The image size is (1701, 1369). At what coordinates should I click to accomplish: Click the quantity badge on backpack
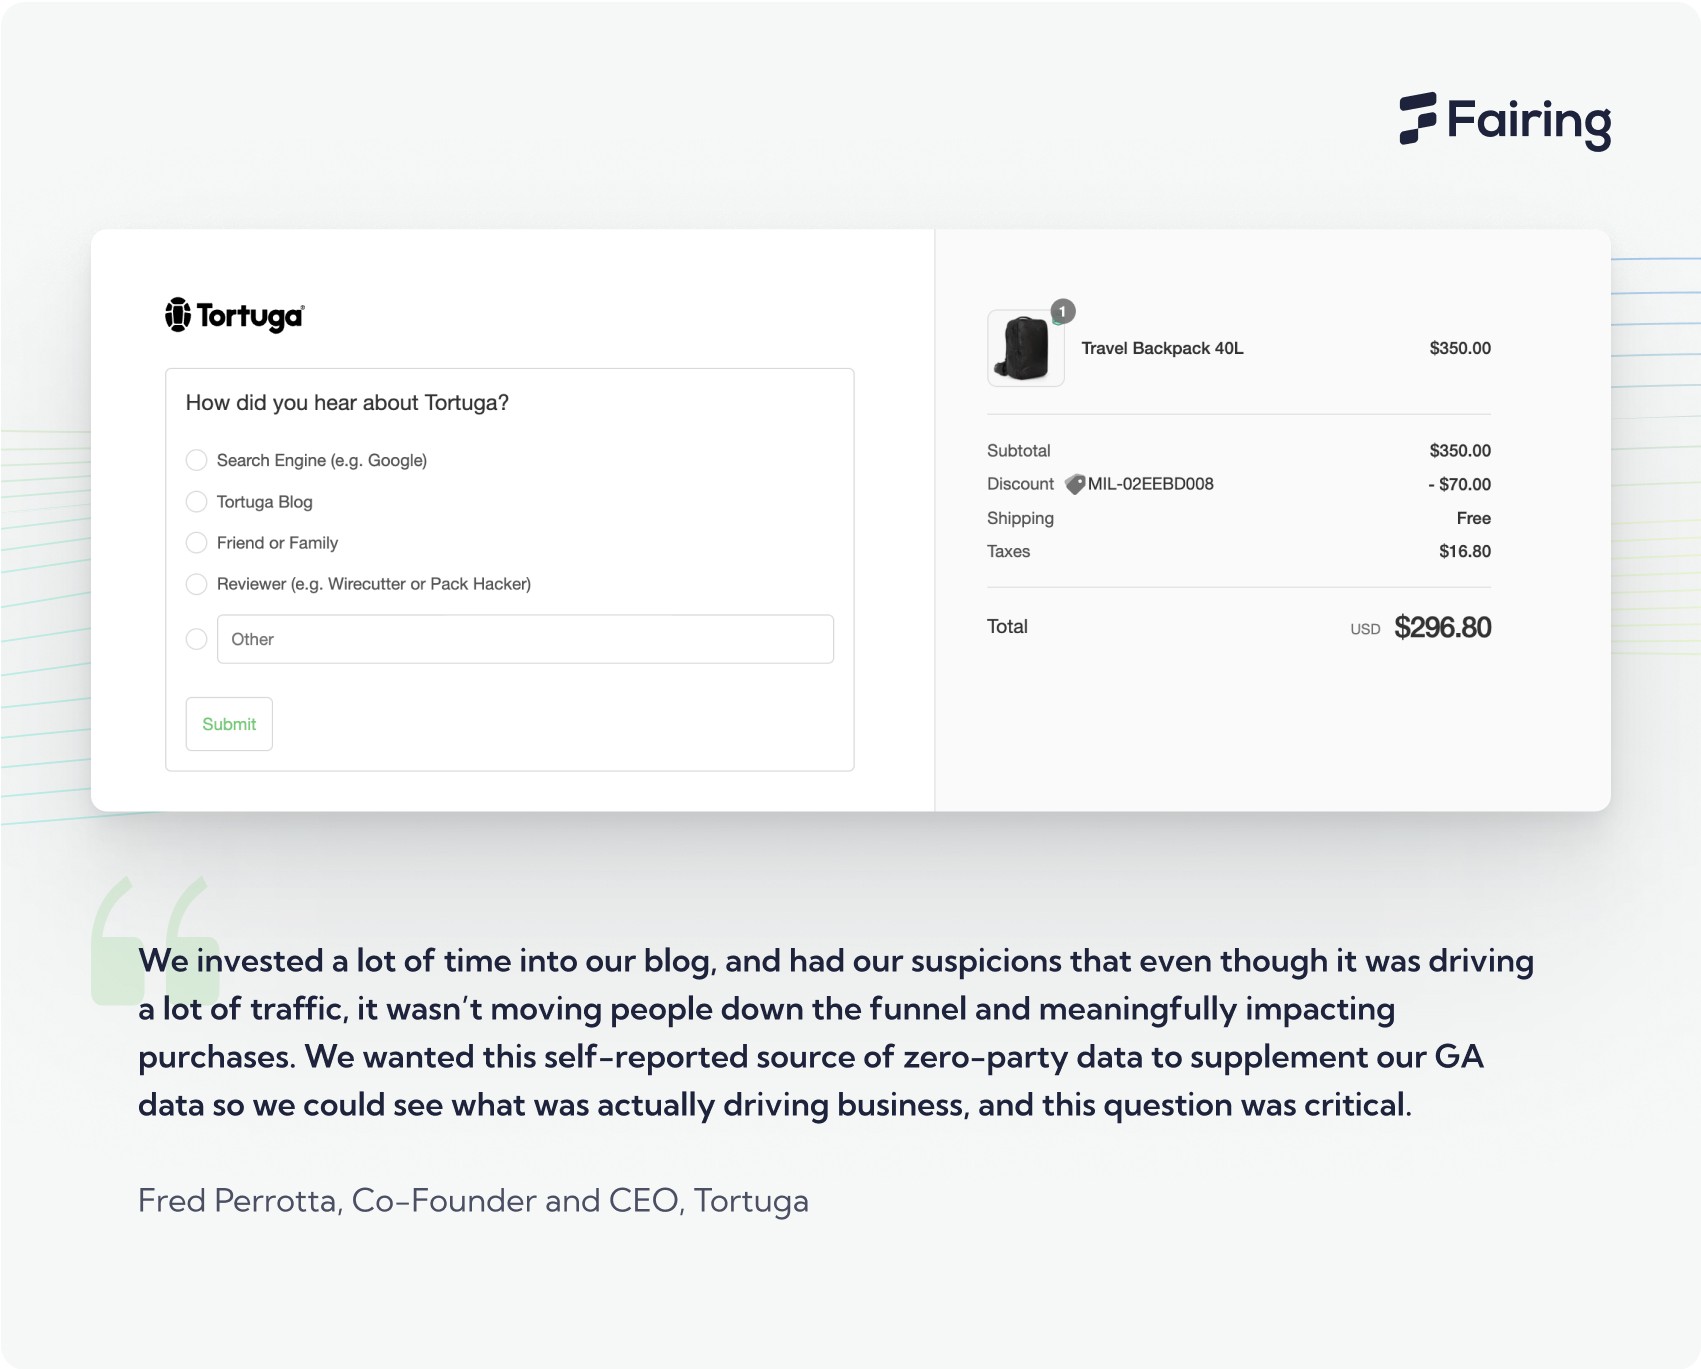point(1062,311)
